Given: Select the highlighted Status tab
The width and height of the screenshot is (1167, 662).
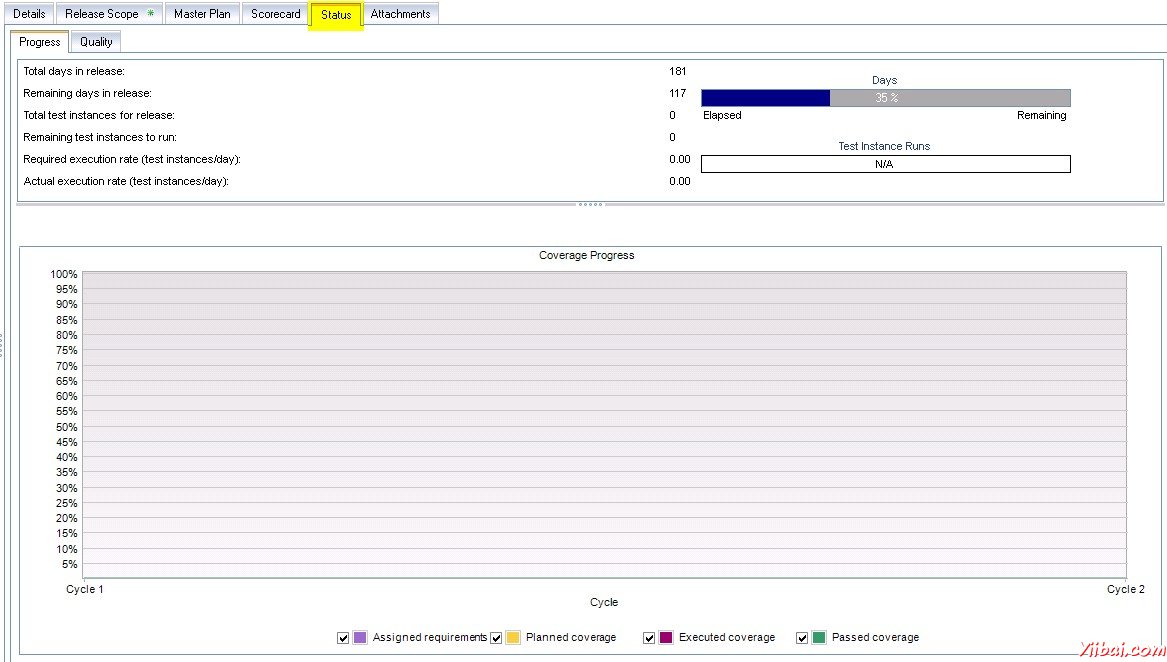Looking at the screenshot, I should click(x=336, y=15).
